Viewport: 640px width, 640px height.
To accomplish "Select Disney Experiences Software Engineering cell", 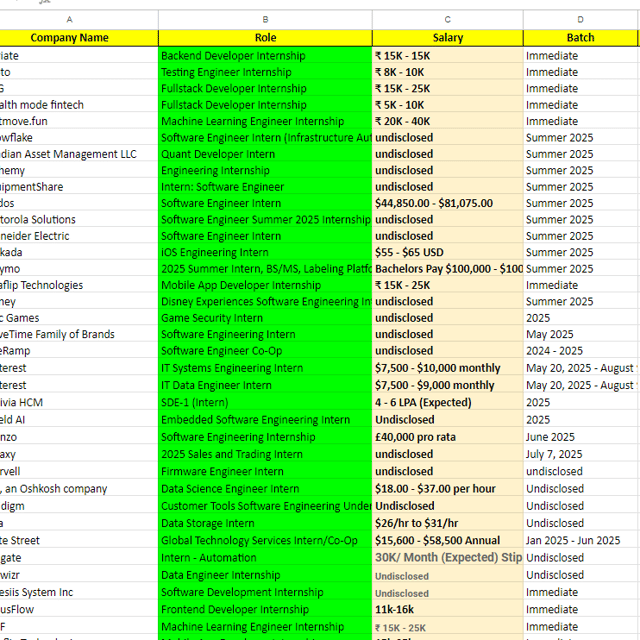I will pyautogui.click(x=265, y=302).
